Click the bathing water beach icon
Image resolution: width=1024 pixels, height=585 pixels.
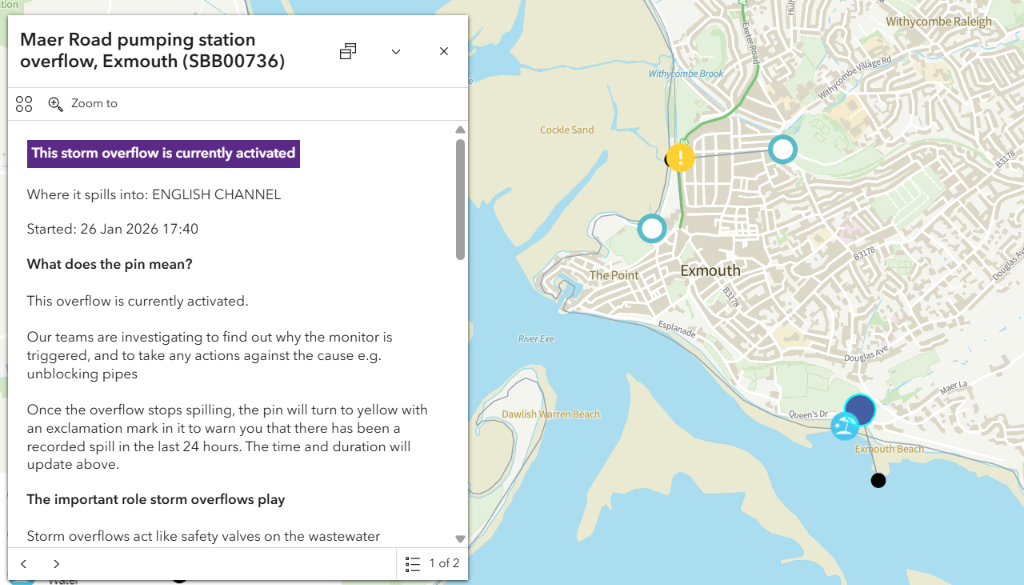coord(843,427)
